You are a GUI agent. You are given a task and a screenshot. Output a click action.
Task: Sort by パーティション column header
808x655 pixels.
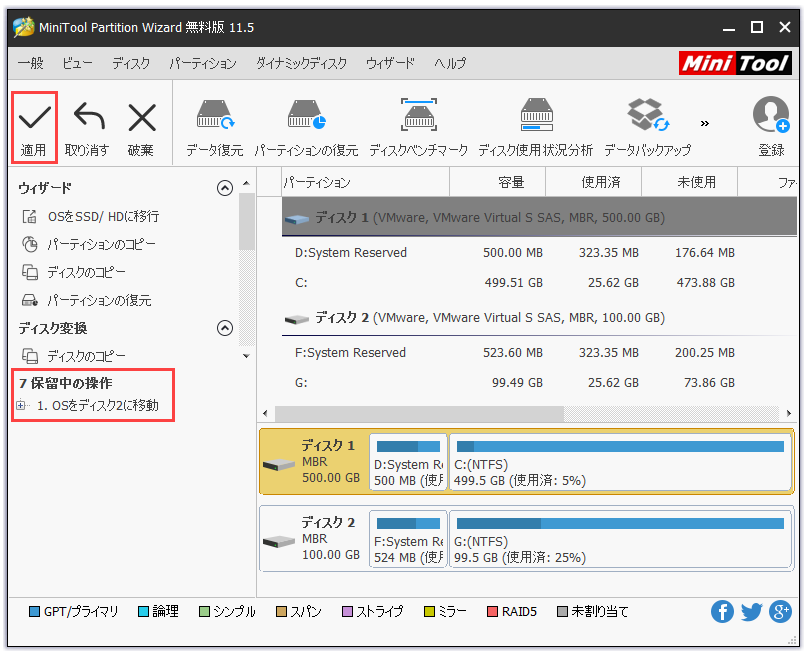[x=366, y=182]
